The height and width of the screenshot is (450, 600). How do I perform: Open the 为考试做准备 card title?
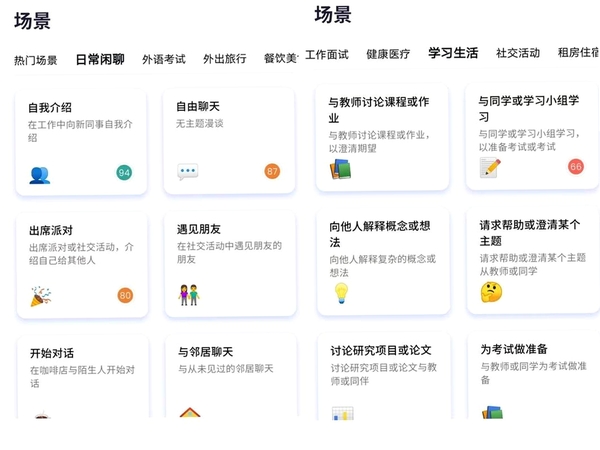tap(514, 349)
